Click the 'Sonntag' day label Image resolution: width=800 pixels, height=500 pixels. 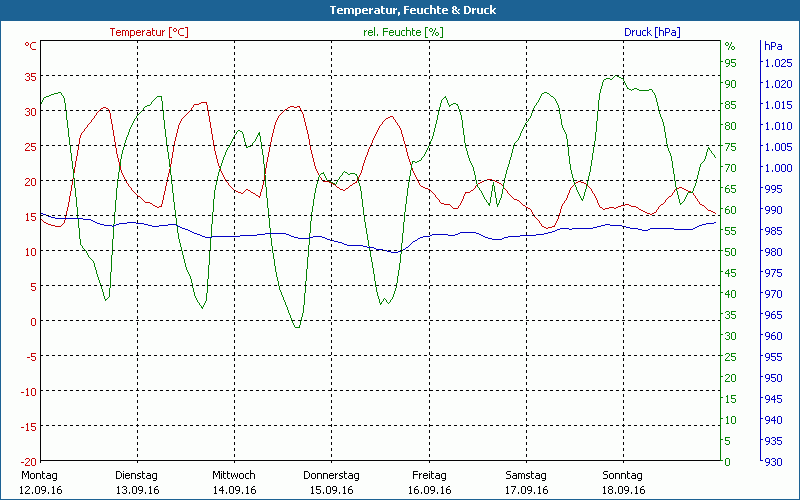tap(622, 476)
